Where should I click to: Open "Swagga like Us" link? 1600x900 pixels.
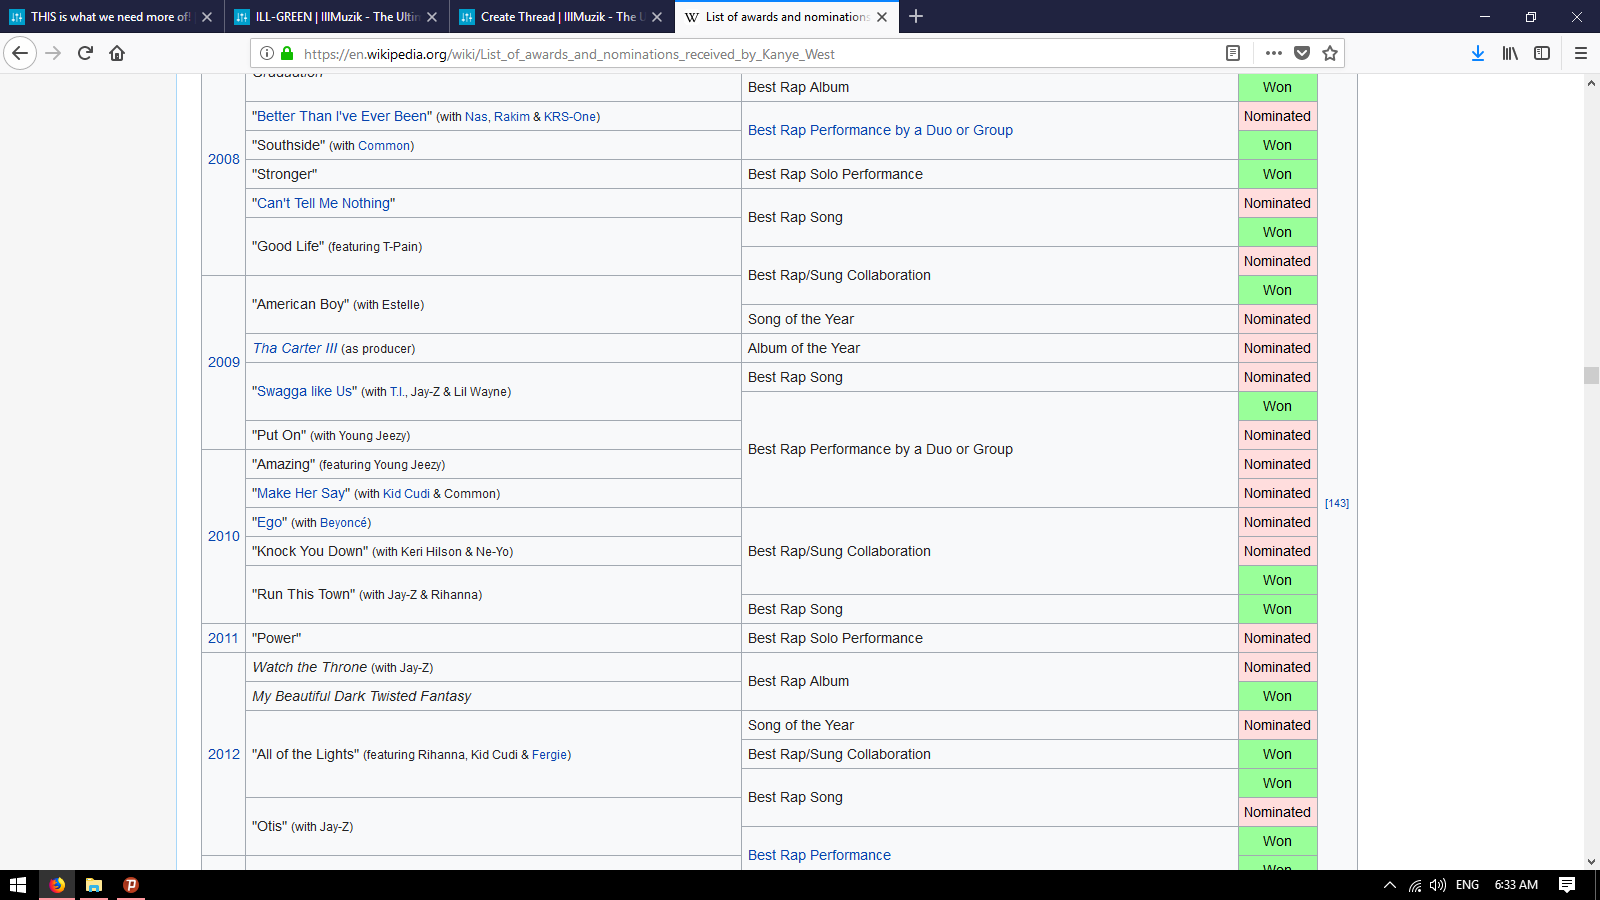(x=305, y=391)
